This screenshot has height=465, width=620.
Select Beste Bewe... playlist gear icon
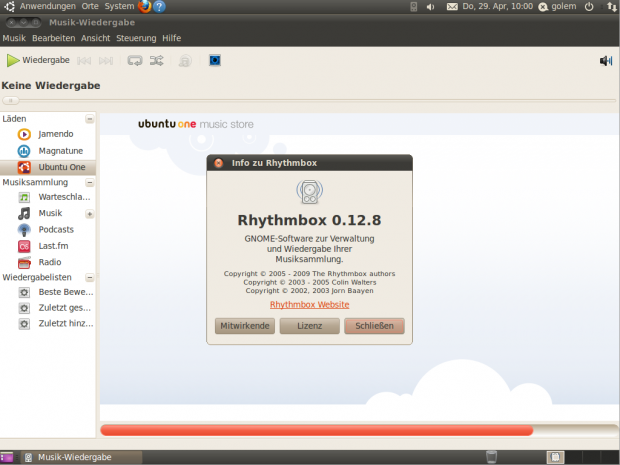[24, 293]
